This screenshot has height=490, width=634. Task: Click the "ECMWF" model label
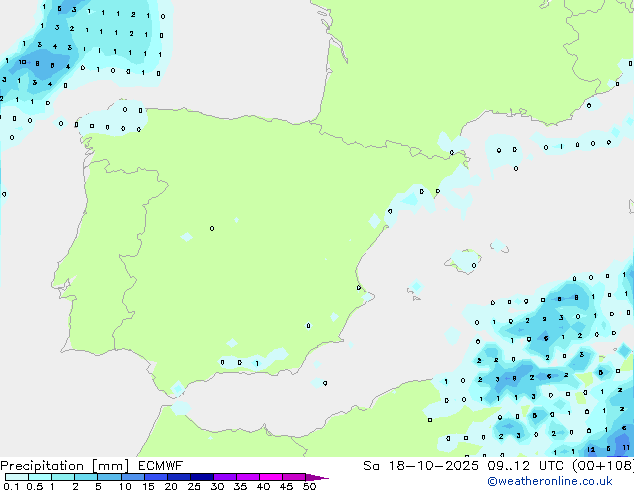[x=161, y=466]
